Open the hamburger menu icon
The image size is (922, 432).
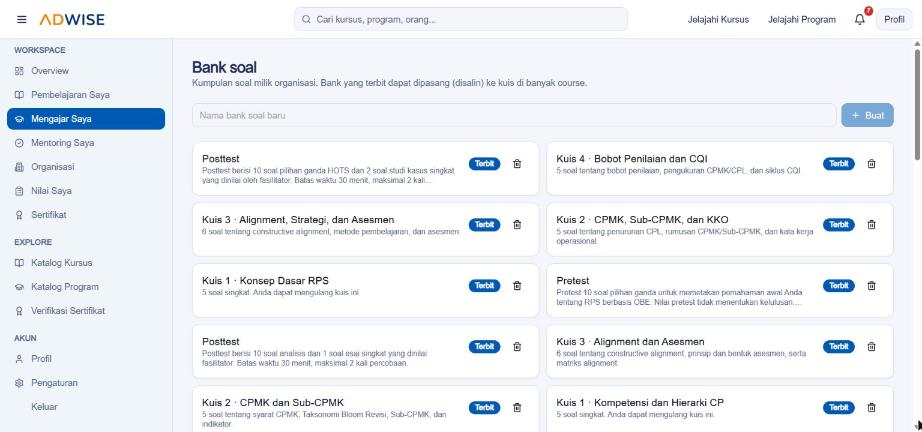tap(22, 19)
